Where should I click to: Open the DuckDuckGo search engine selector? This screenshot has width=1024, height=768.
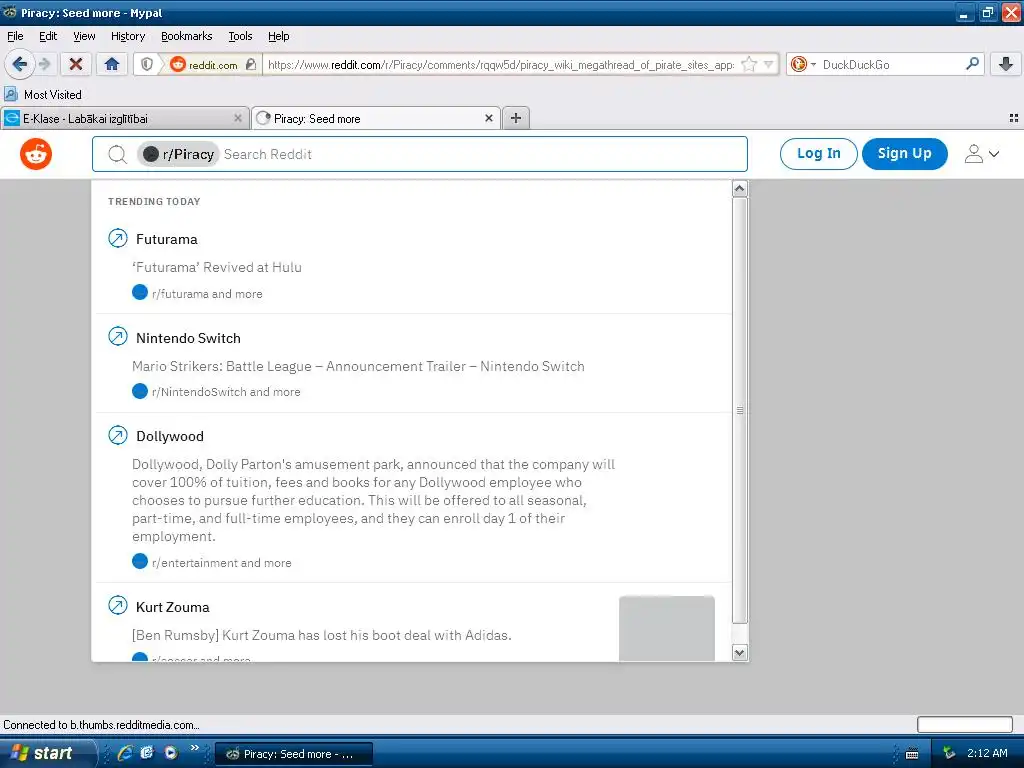(803, 64)
